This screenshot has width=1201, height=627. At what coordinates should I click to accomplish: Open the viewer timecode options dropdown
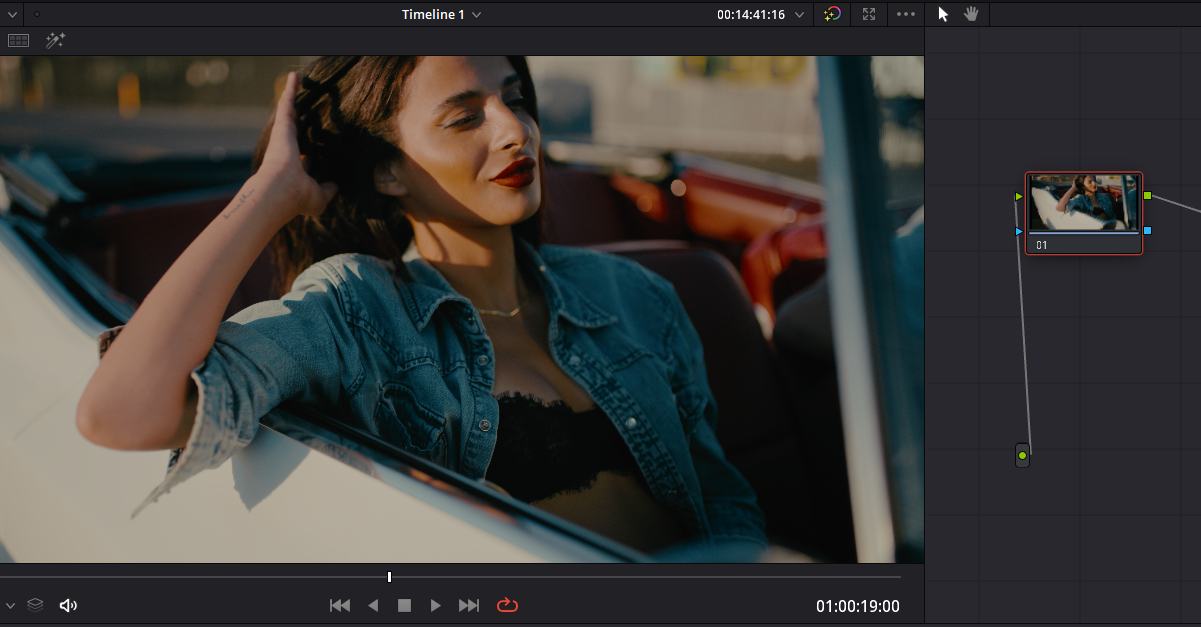799,15
